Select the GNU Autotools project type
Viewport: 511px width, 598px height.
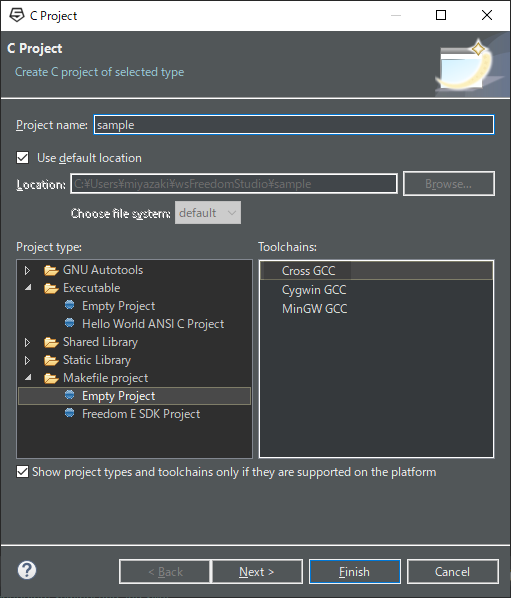click(103, 270)
